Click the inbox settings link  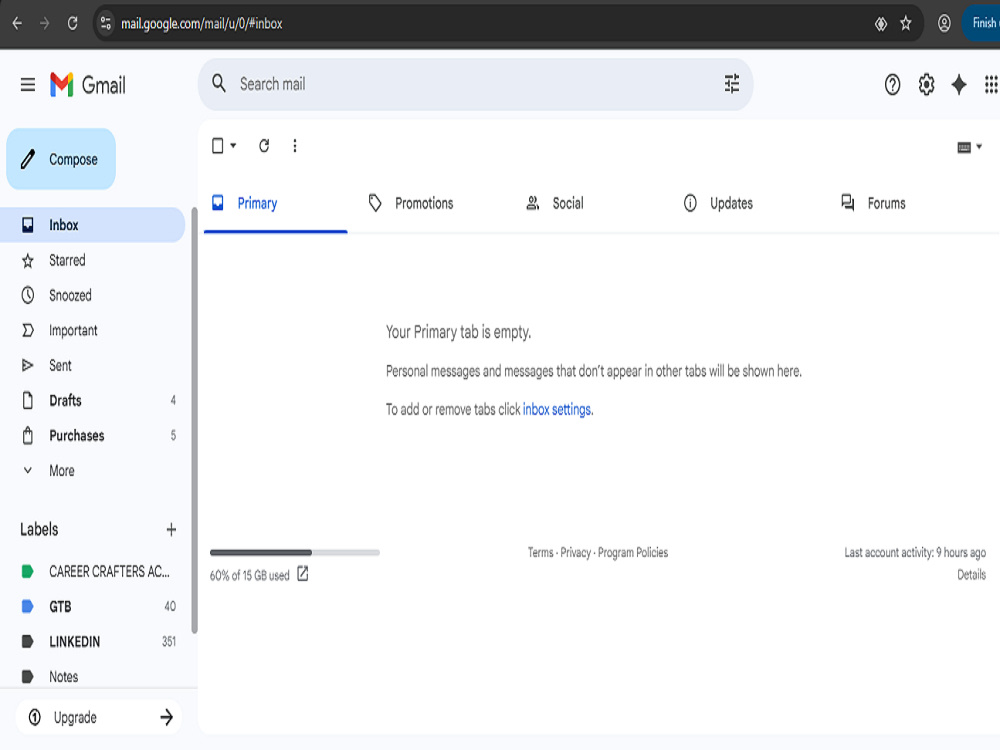pos(557,409)
